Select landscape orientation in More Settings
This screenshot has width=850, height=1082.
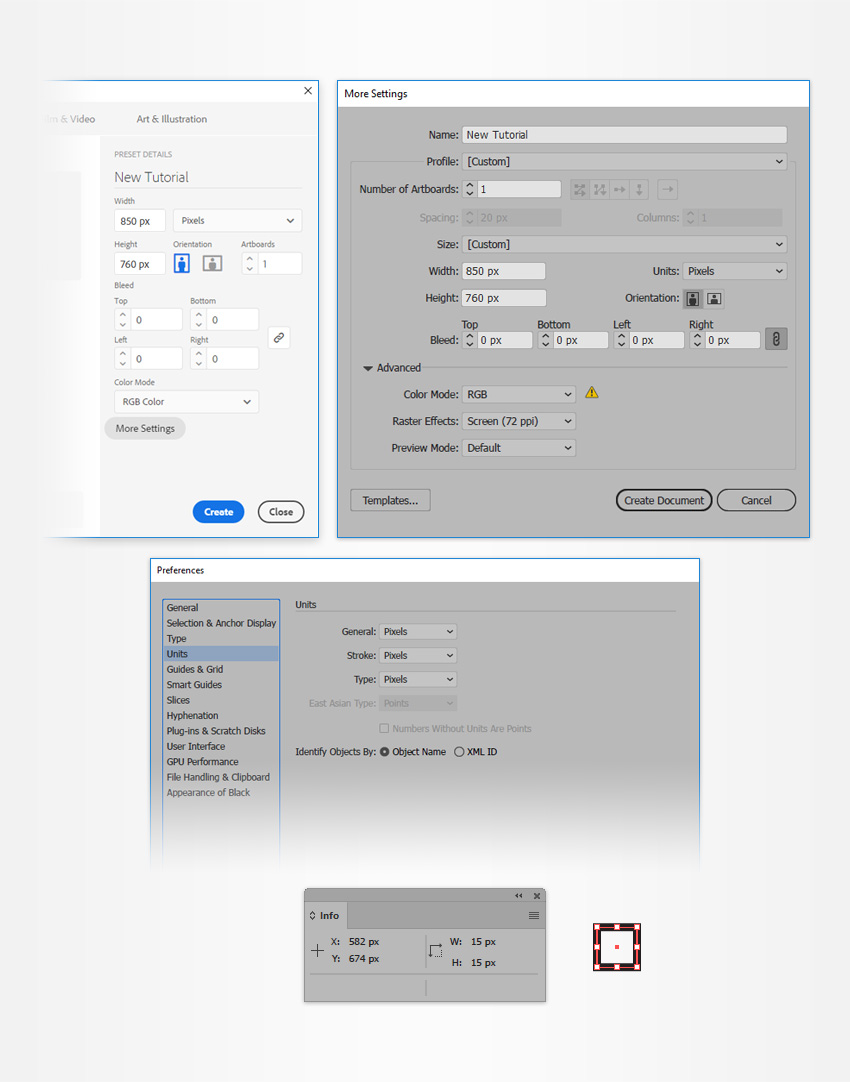coord(714,299)
